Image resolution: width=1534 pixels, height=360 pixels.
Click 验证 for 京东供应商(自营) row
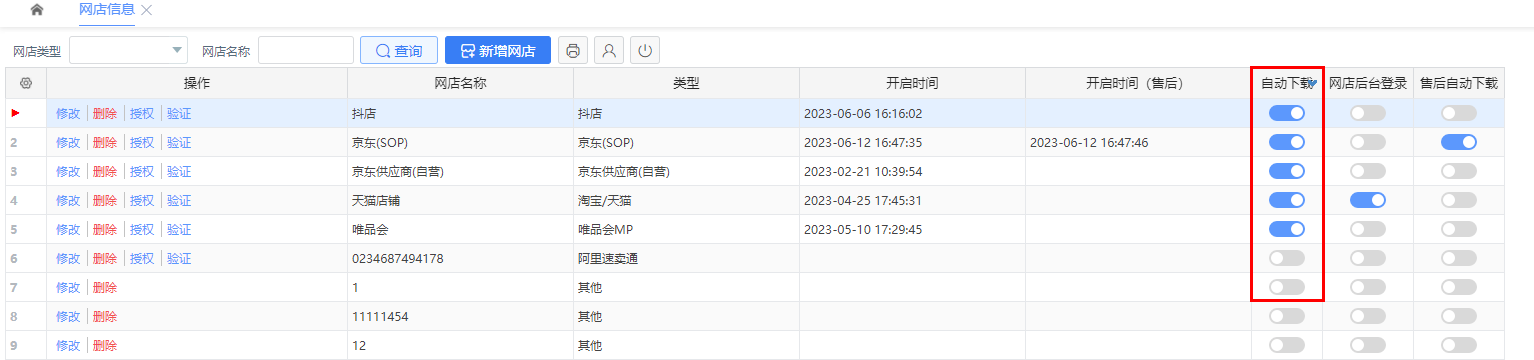[179, 172]
